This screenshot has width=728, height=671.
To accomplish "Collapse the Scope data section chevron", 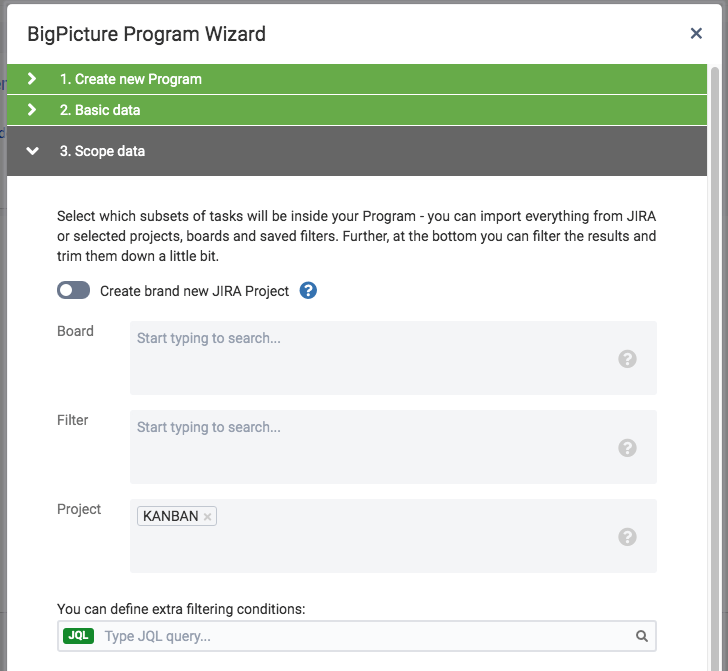I will pos(32,151).
